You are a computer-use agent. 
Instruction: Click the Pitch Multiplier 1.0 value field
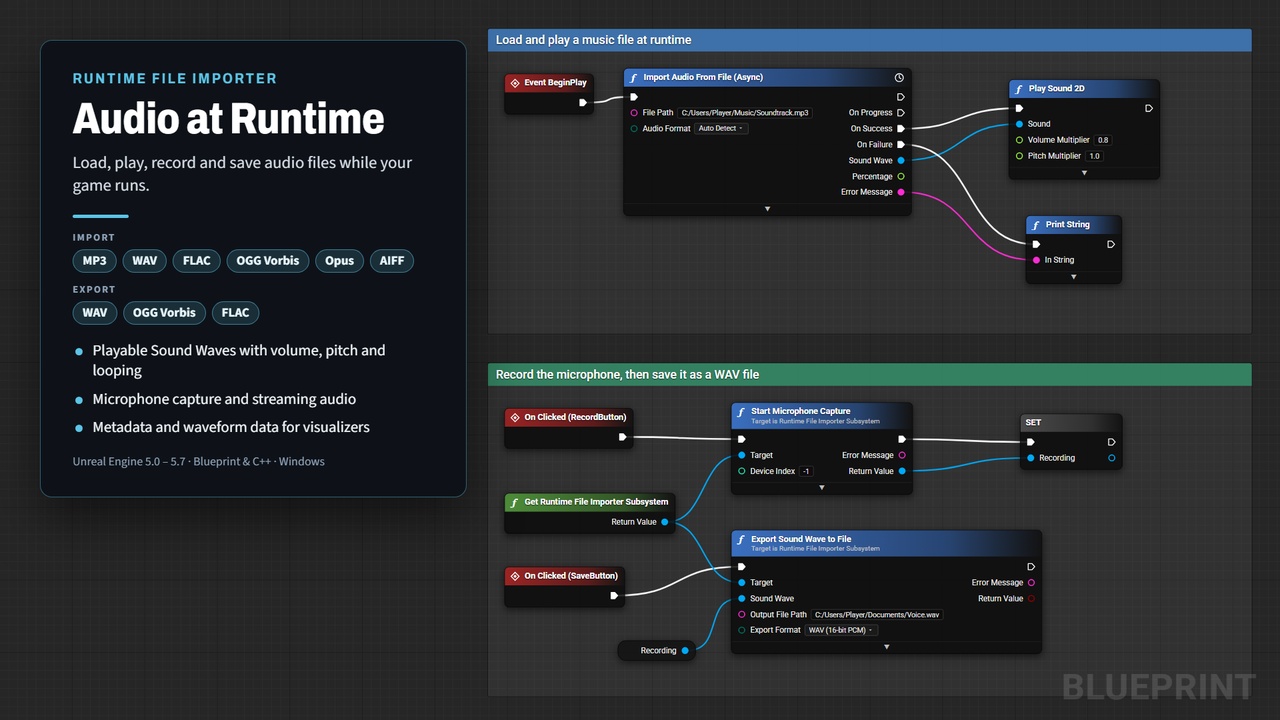[x=1094, y=156]
